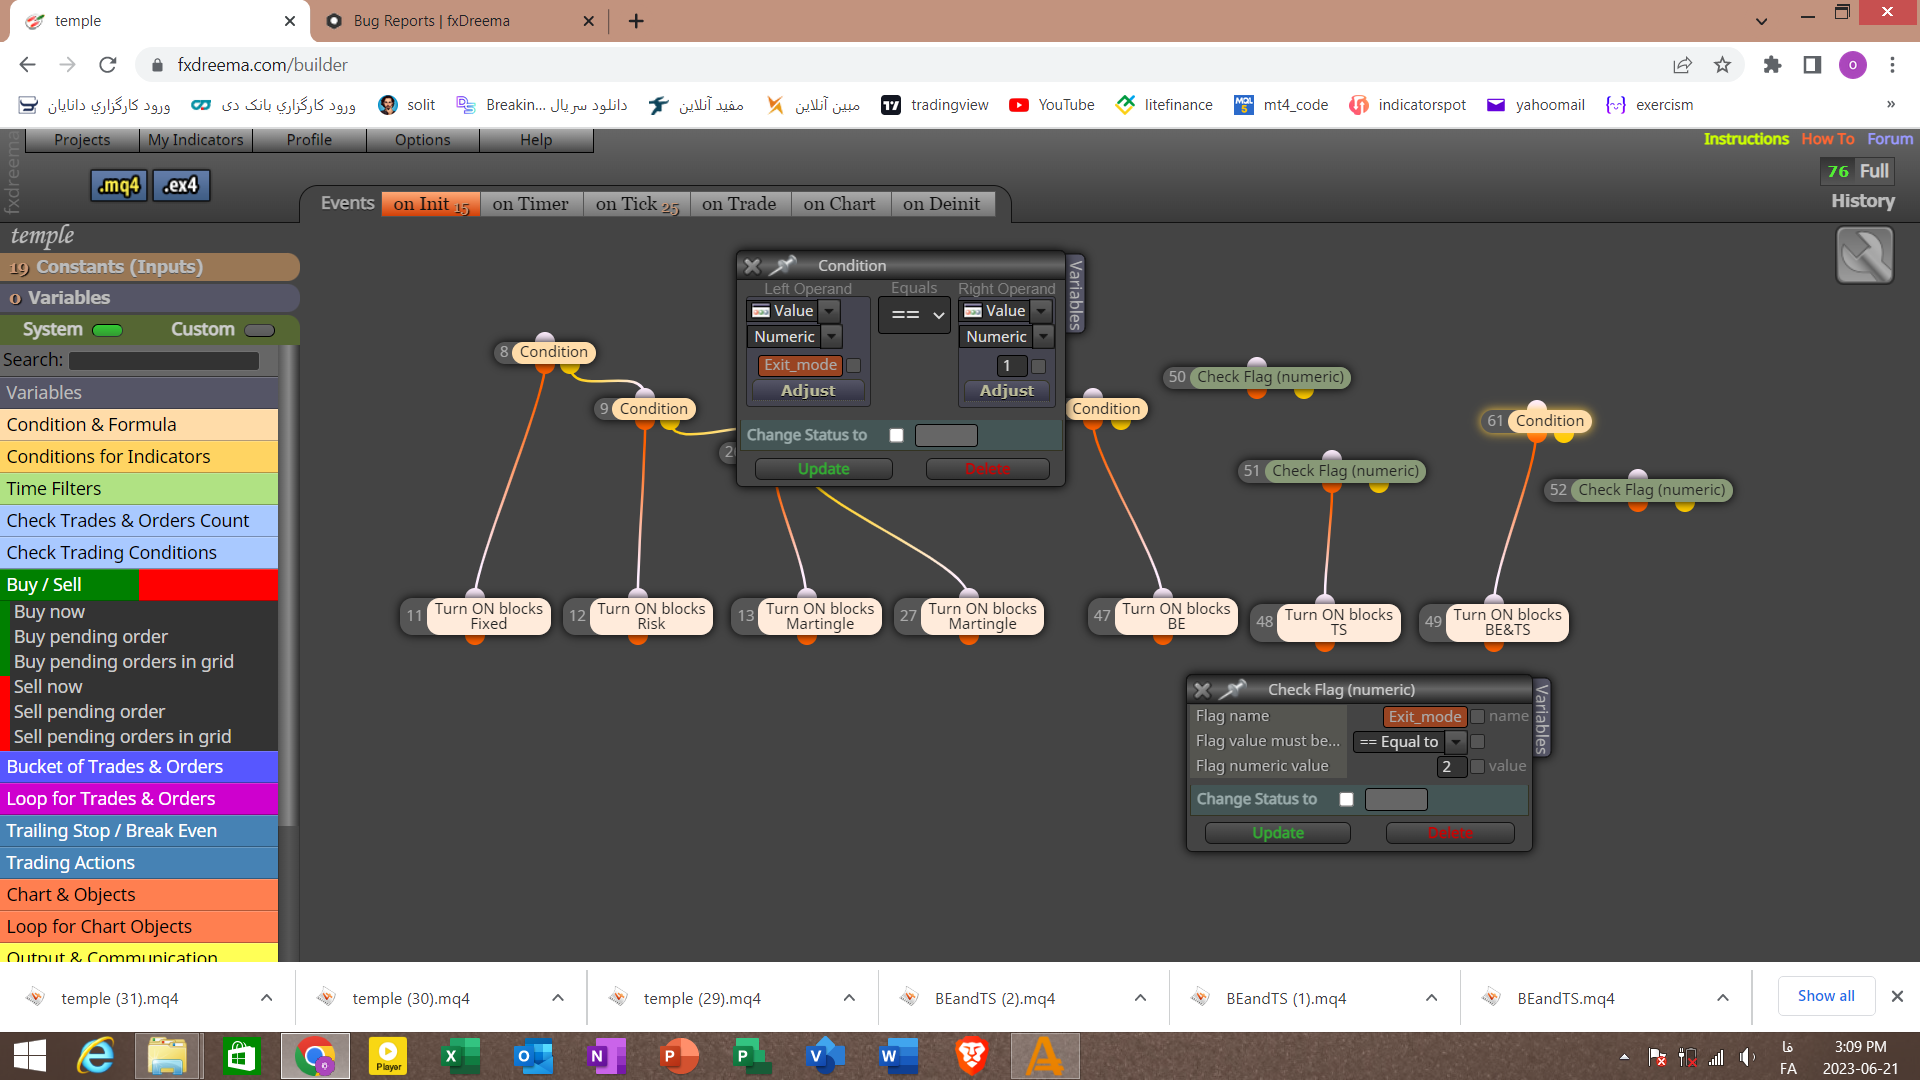Open the Instructions link
This screenshot has width=1920, height=1080.
tap(1746, 139)
